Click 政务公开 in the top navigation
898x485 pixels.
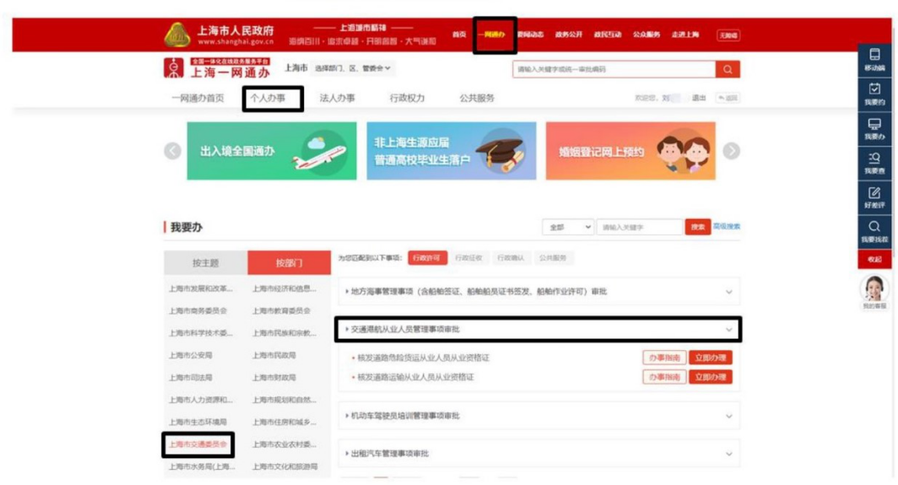tap(568, 34)
